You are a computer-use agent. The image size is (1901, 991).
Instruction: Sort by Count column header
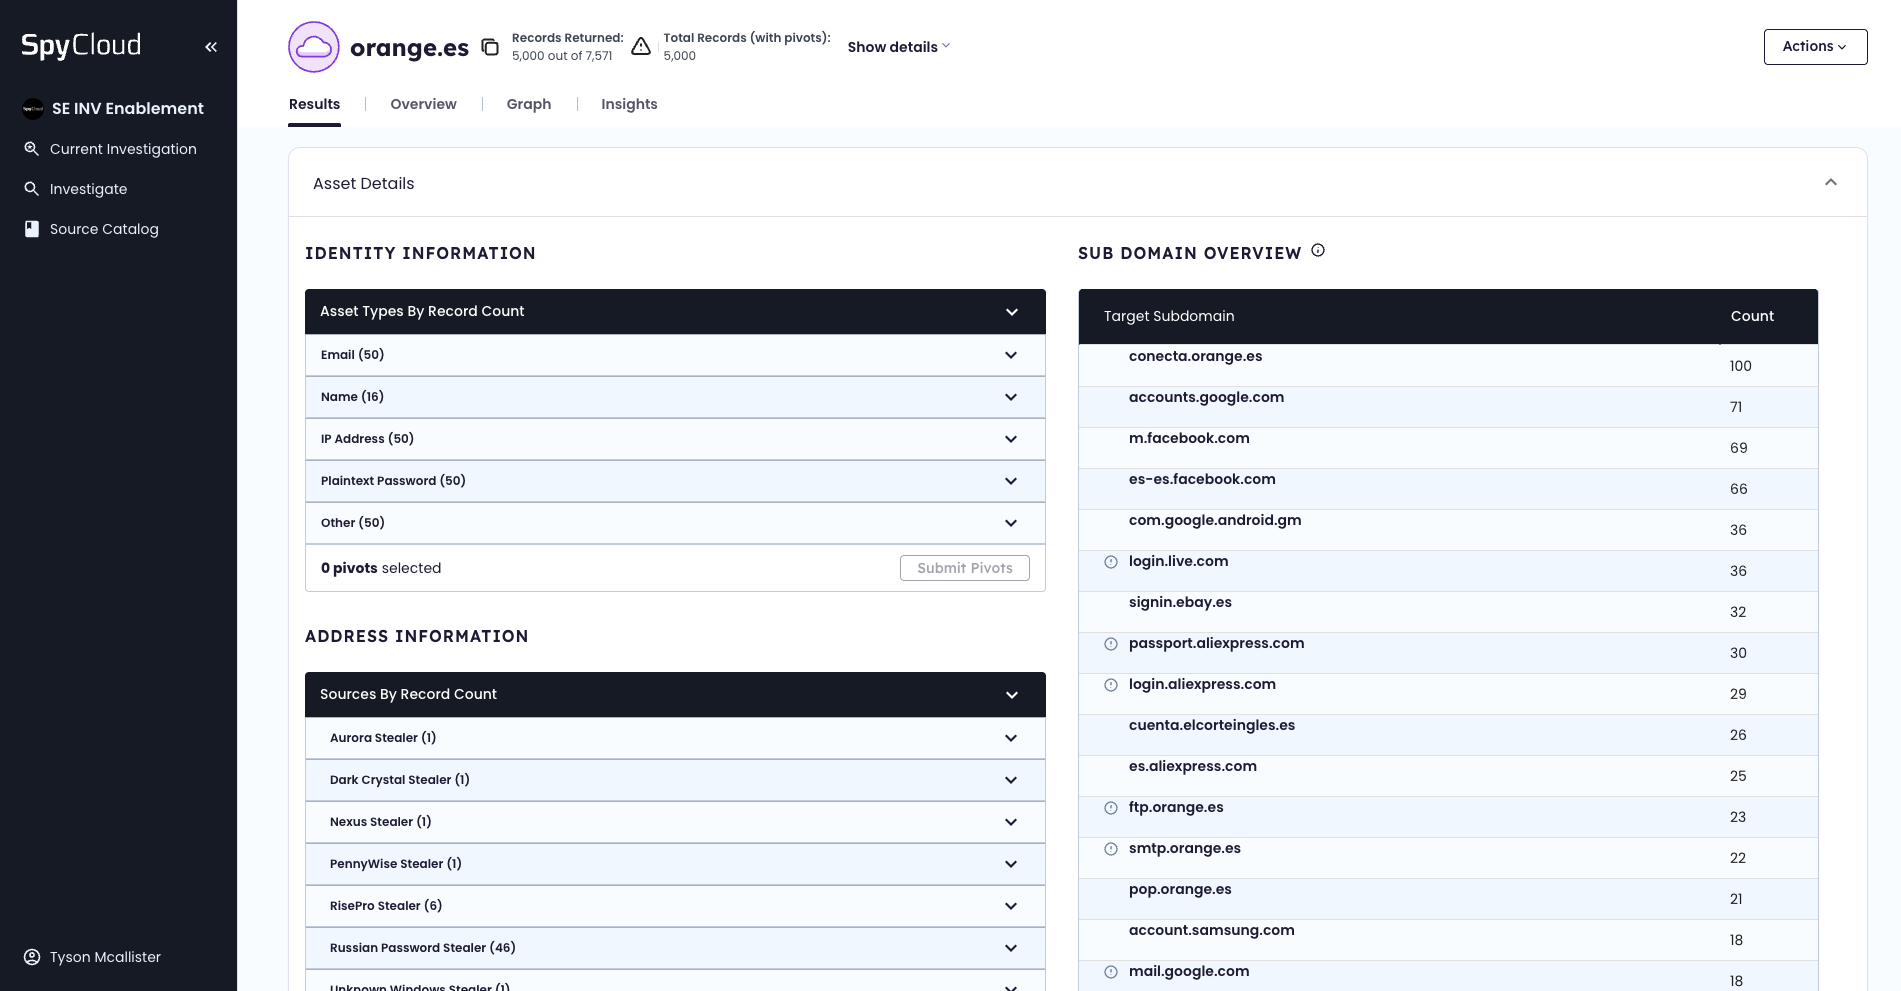tap(1752, 316)
